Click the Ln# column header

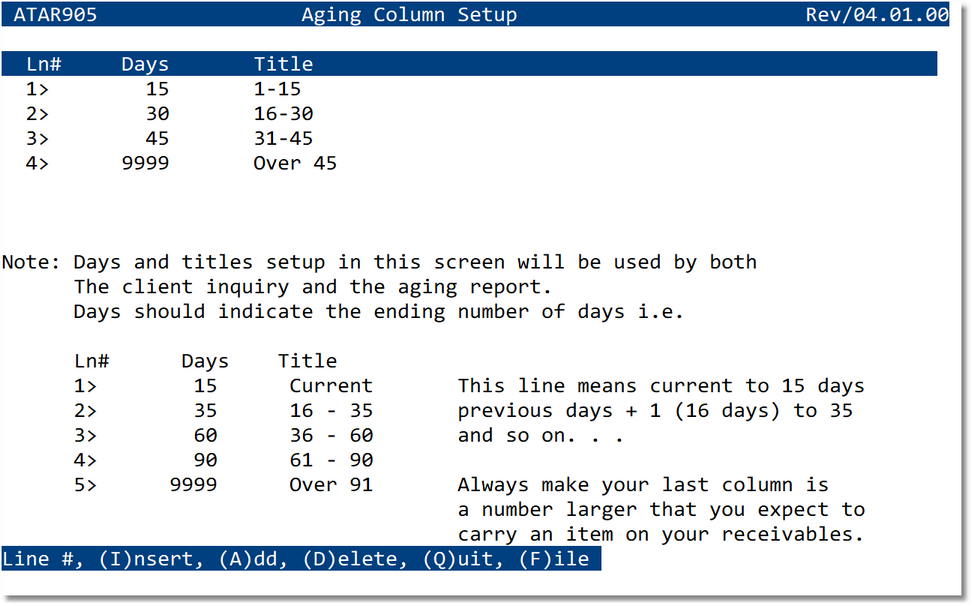[44, 63]
